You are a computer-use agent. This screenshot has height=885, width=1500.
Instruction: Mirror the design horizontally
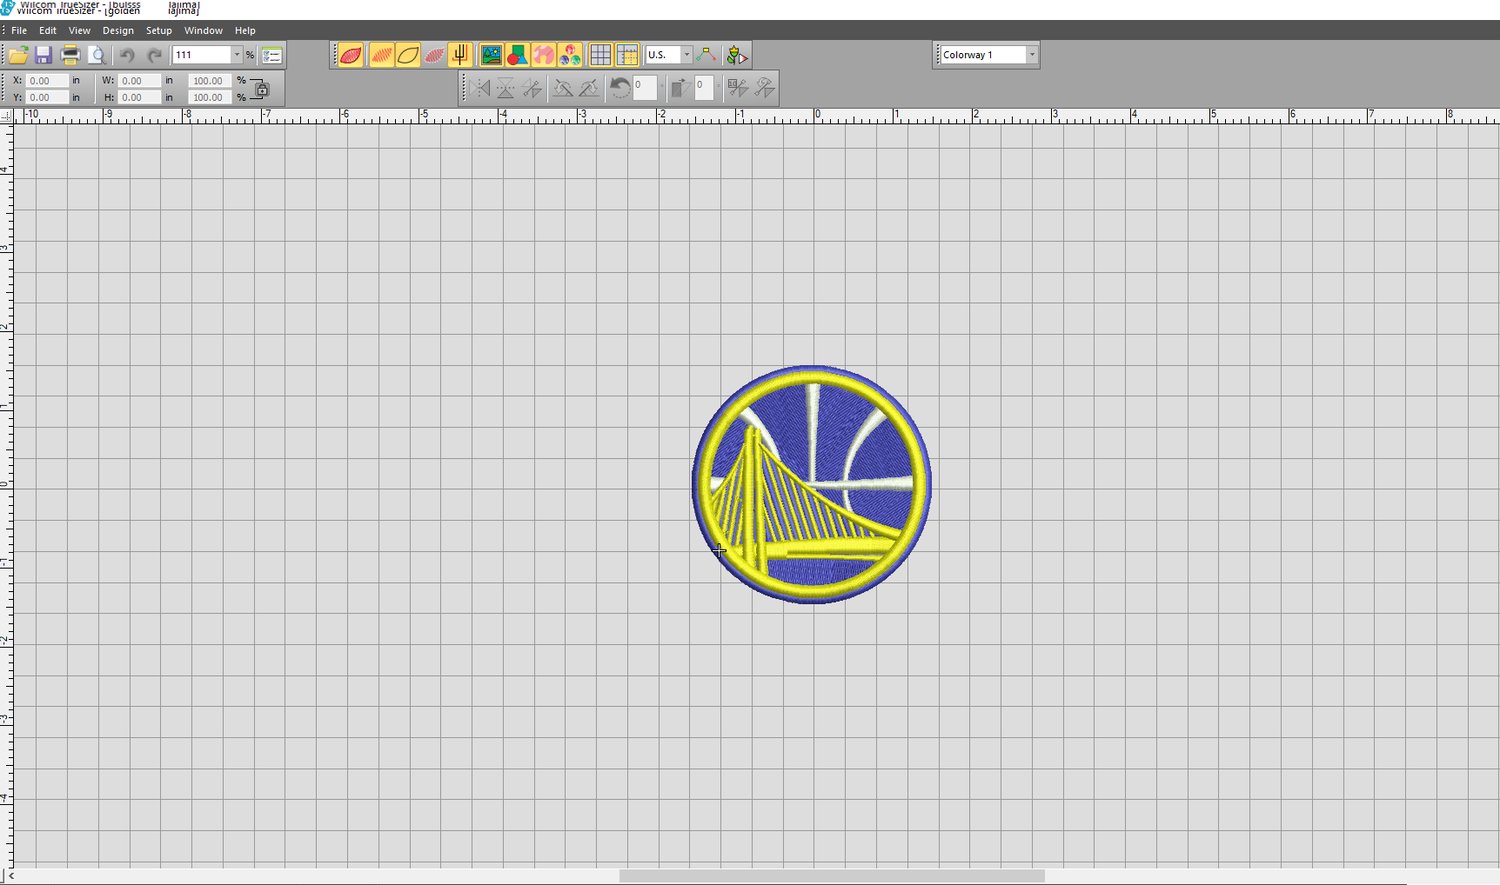481,88
